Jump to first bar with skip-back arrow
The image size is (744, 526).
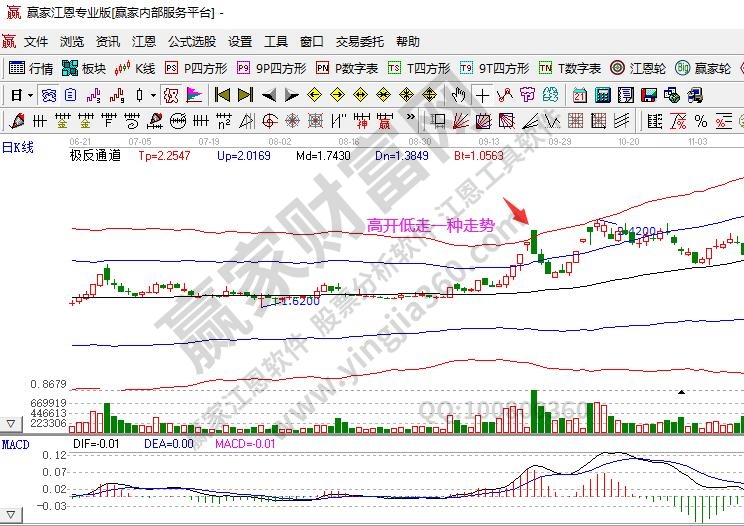222,95
